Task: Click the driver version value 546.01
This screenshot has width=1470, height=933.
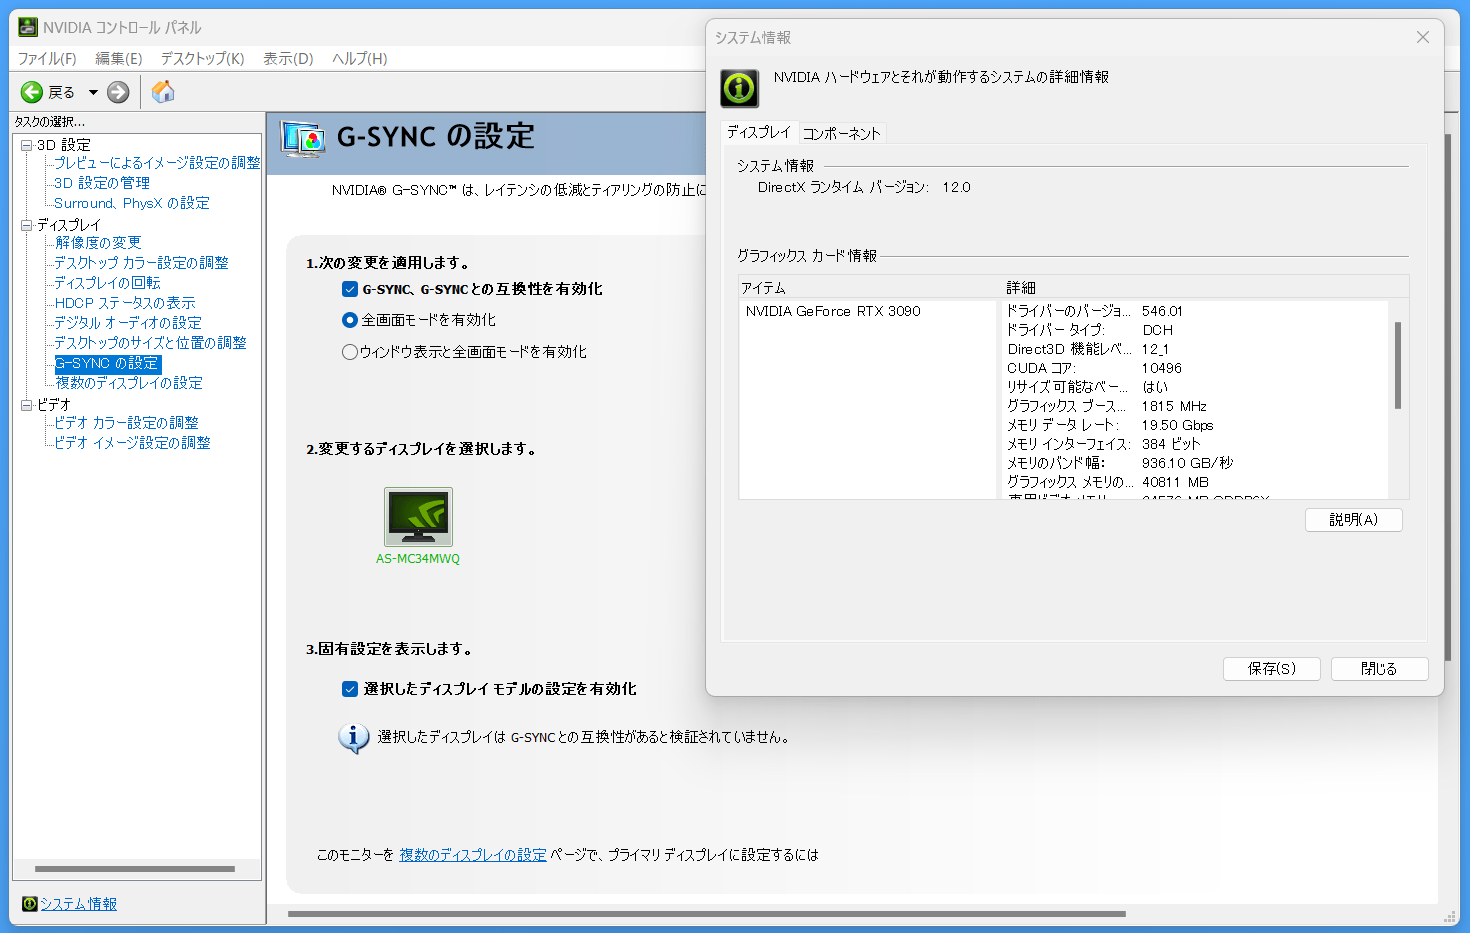Action: point(1162,312)
